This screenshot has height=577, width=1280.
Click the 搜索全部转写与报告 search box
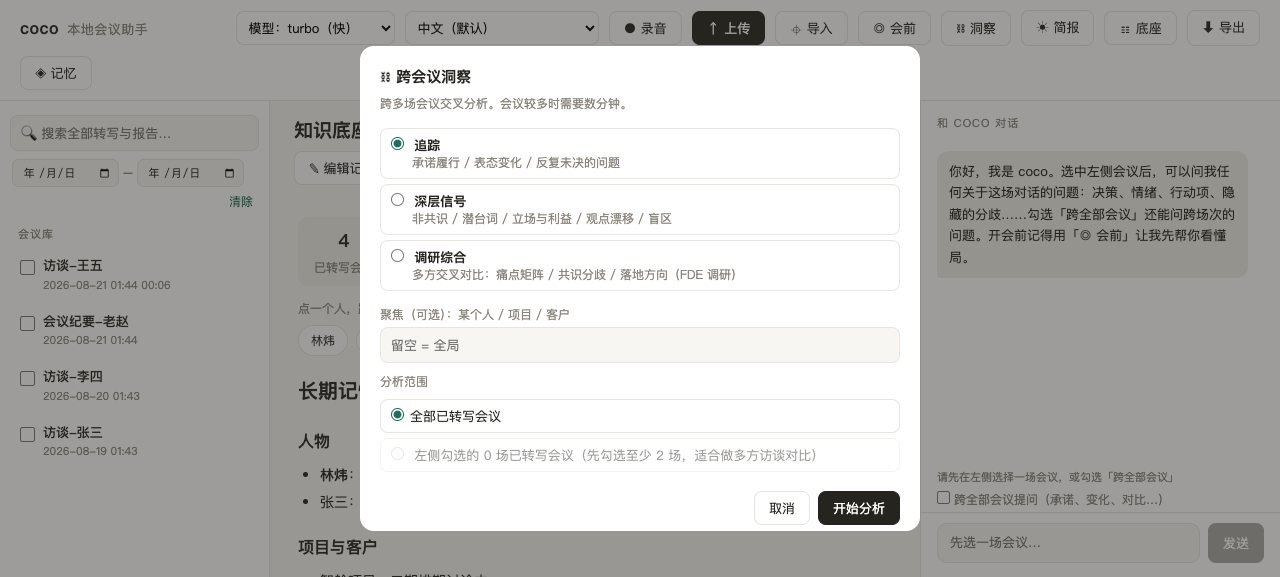[134, 133]
